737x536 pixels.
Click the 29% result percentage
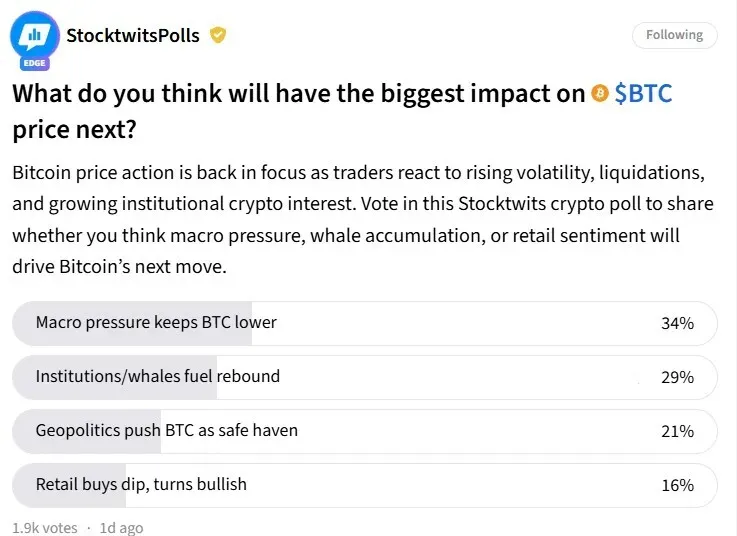677,377
